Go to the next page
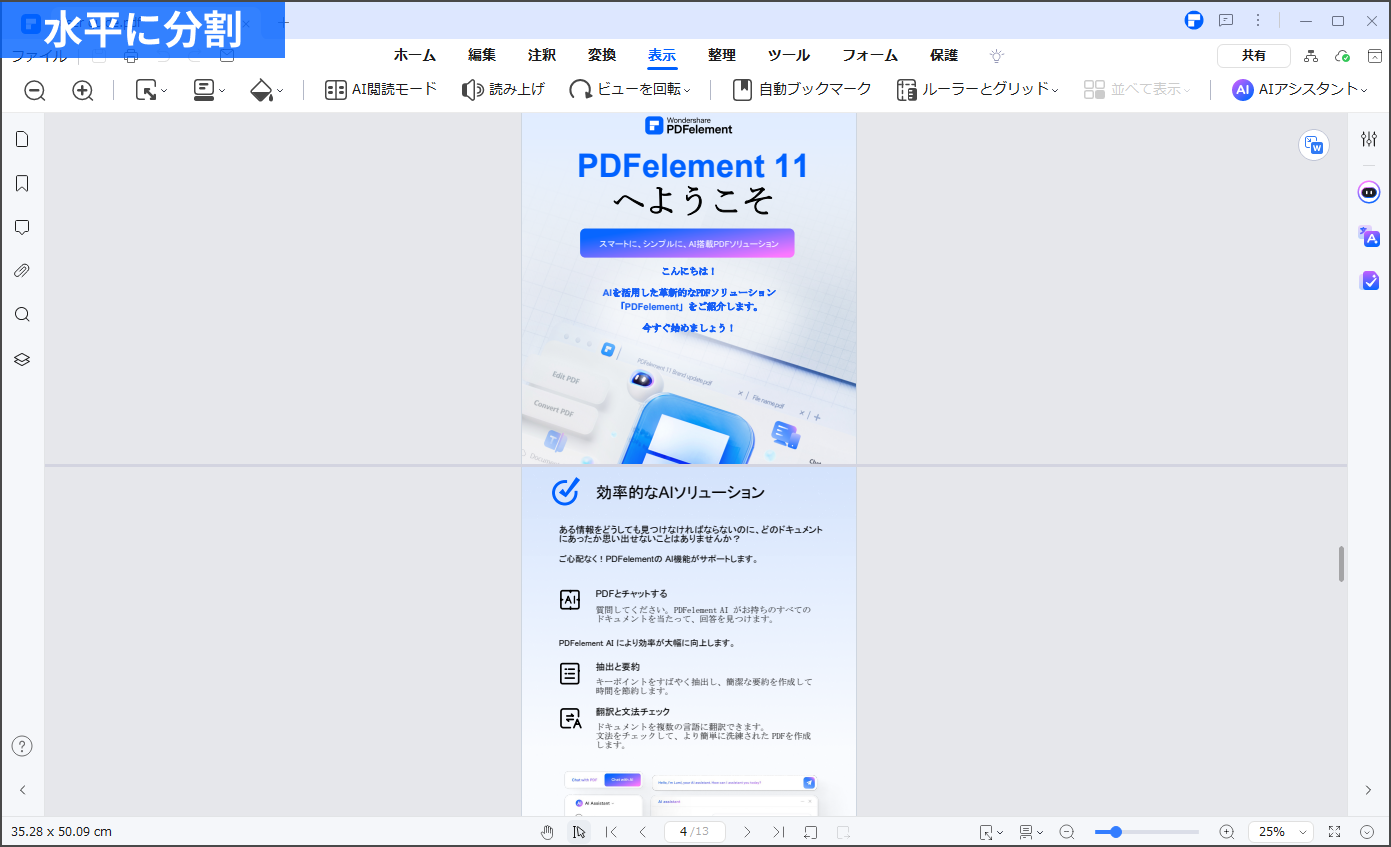 747,832
